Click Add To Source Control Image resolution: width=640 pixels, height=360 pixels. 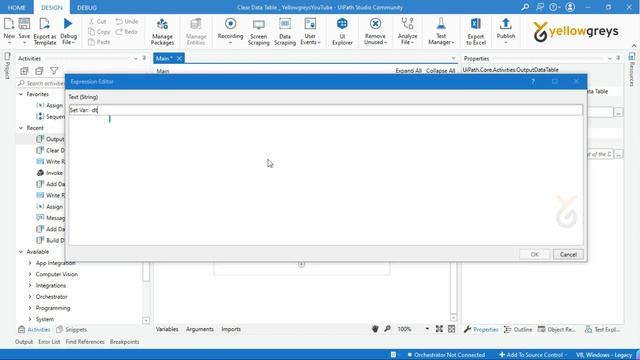[x=533, y=355]
